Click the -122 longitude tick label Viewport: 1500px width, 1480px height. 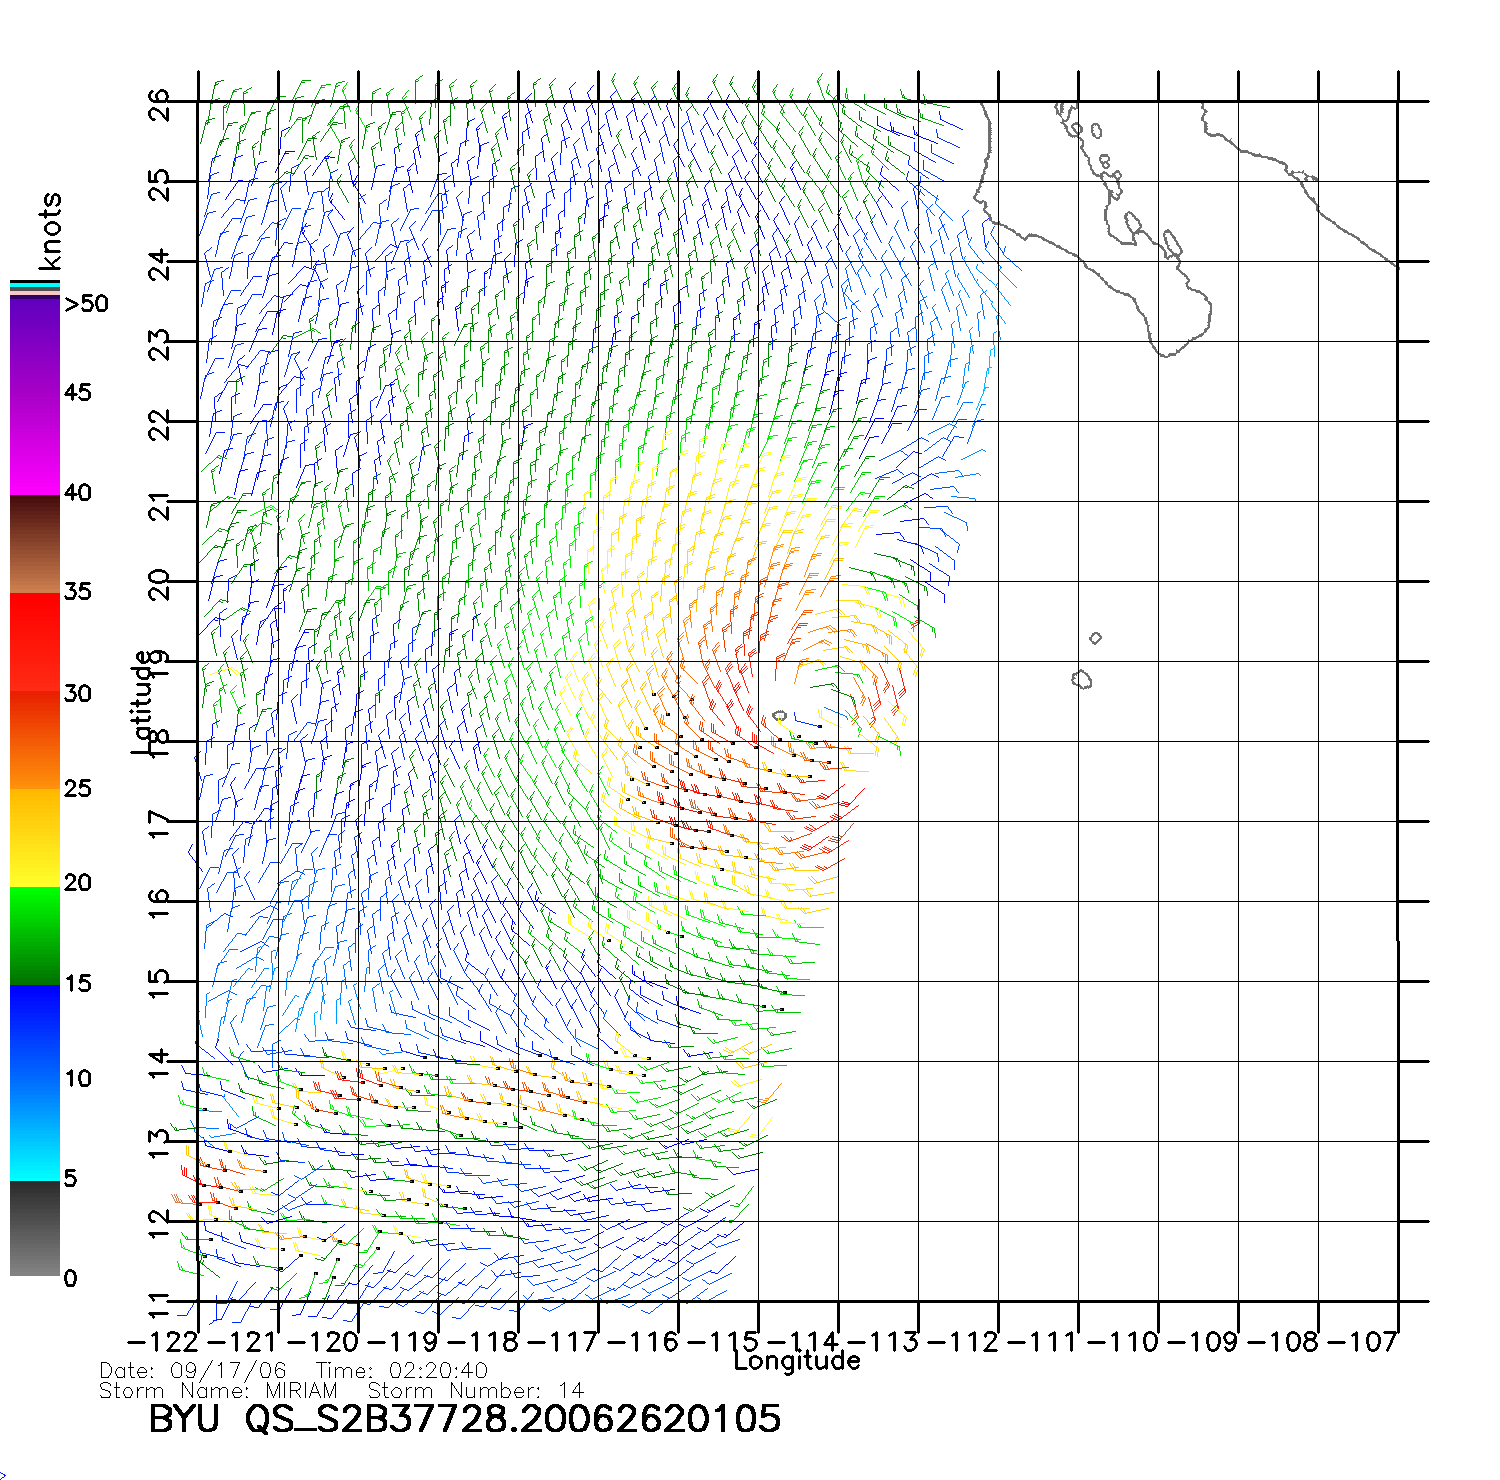pos(163,1341)
